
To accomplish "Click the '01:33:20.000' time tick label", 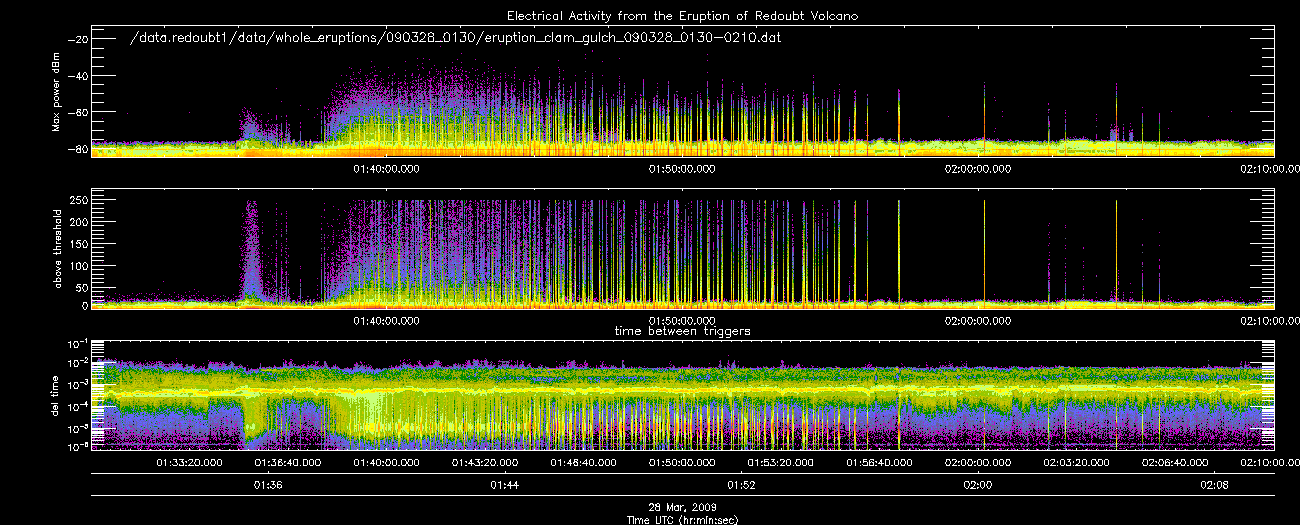I will pos(190,463).
